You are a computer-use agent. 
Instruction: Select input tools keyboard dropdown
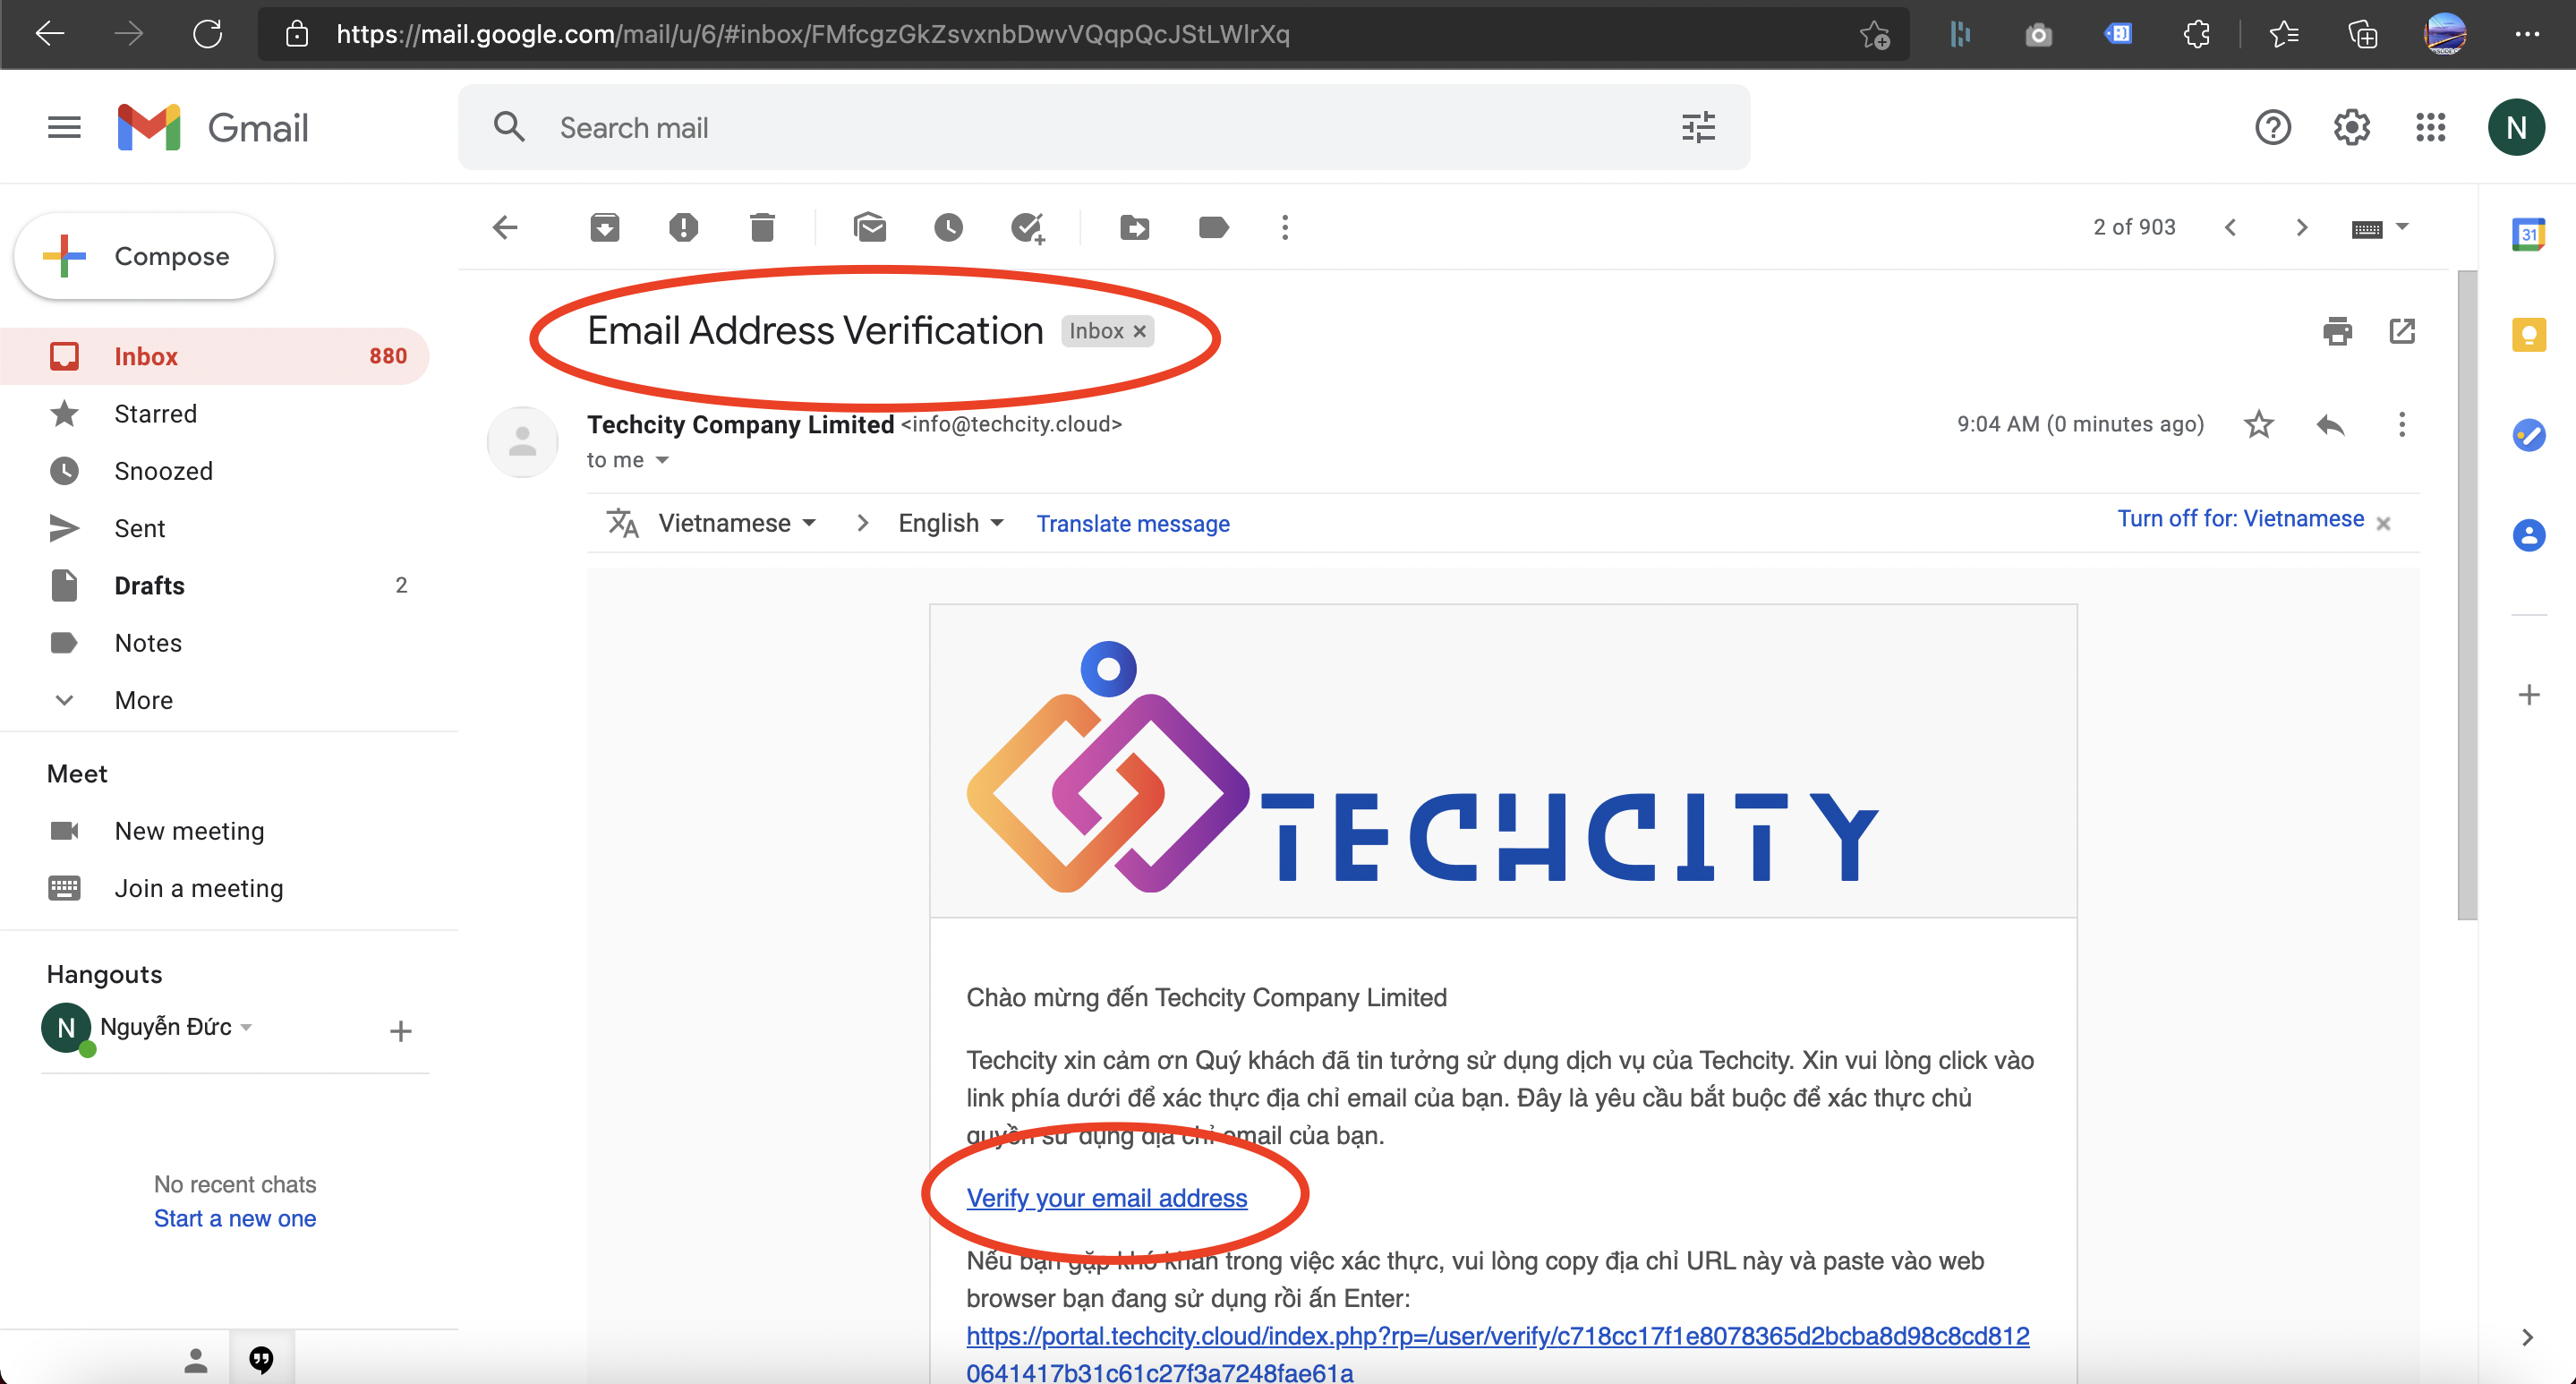[x=2380, y=228]
